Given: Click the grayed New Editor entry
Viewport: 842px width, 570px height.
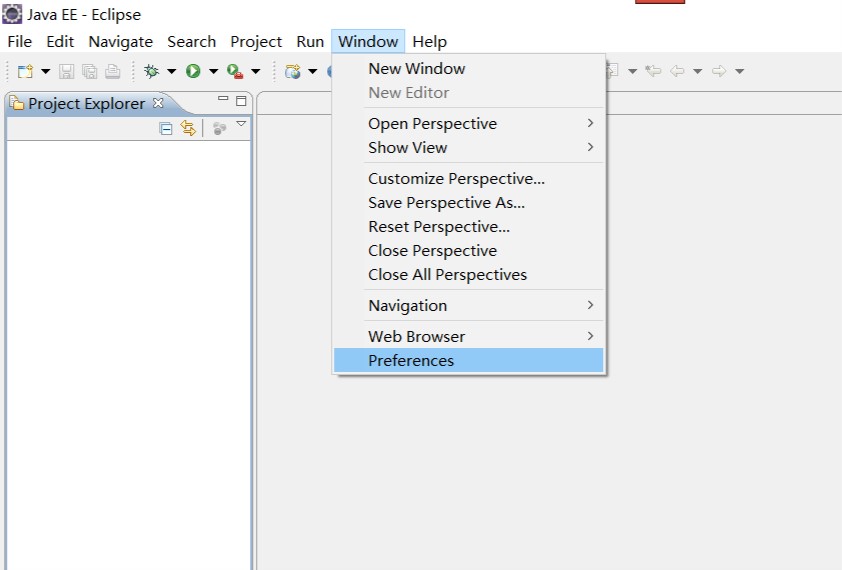Looking at the screenshot, I should click(x=469, y=93).
